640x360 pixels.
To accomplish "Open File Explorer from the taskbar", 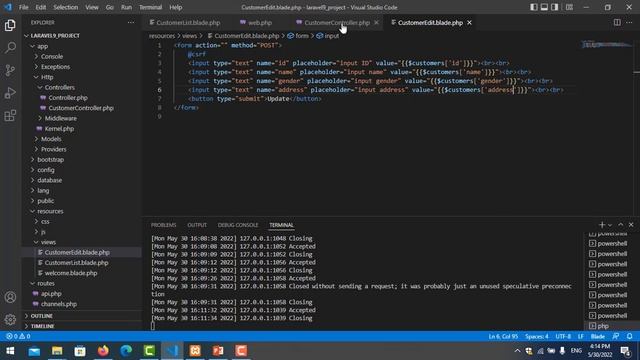I will coord(57,351).
